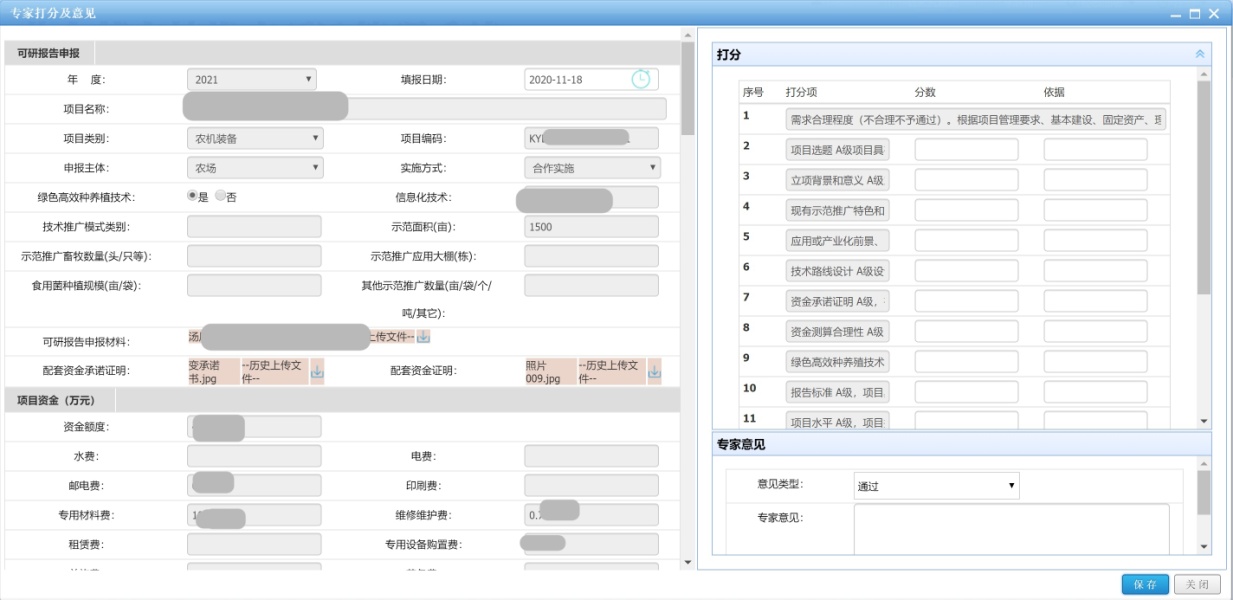
Task: Click the 保存 button
Action: tap(1145, 585)
